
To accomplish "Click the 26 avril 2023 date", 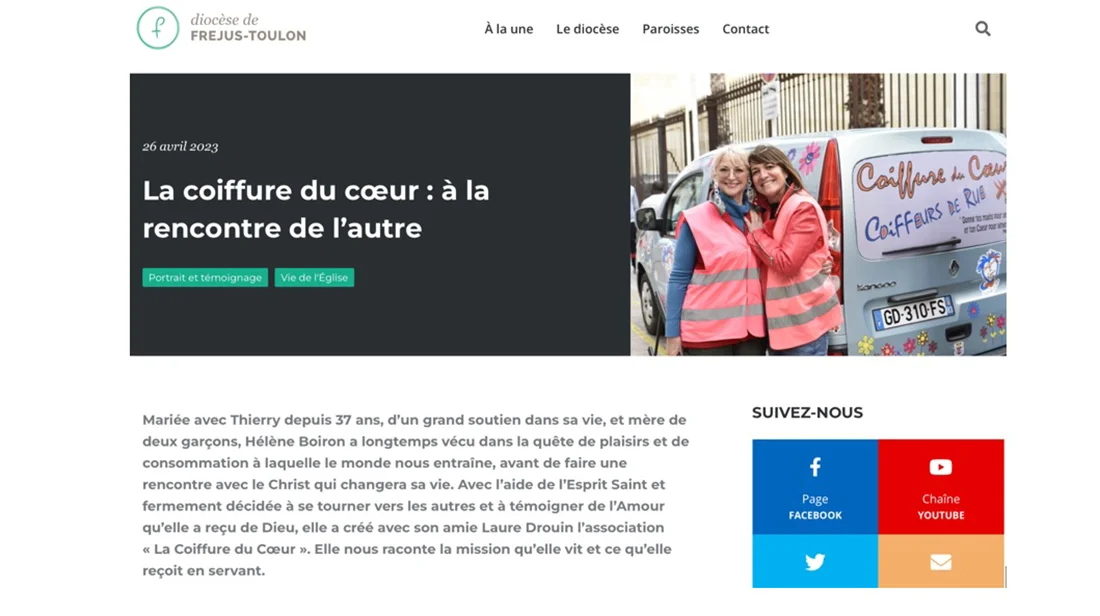I will pos(180,147).
